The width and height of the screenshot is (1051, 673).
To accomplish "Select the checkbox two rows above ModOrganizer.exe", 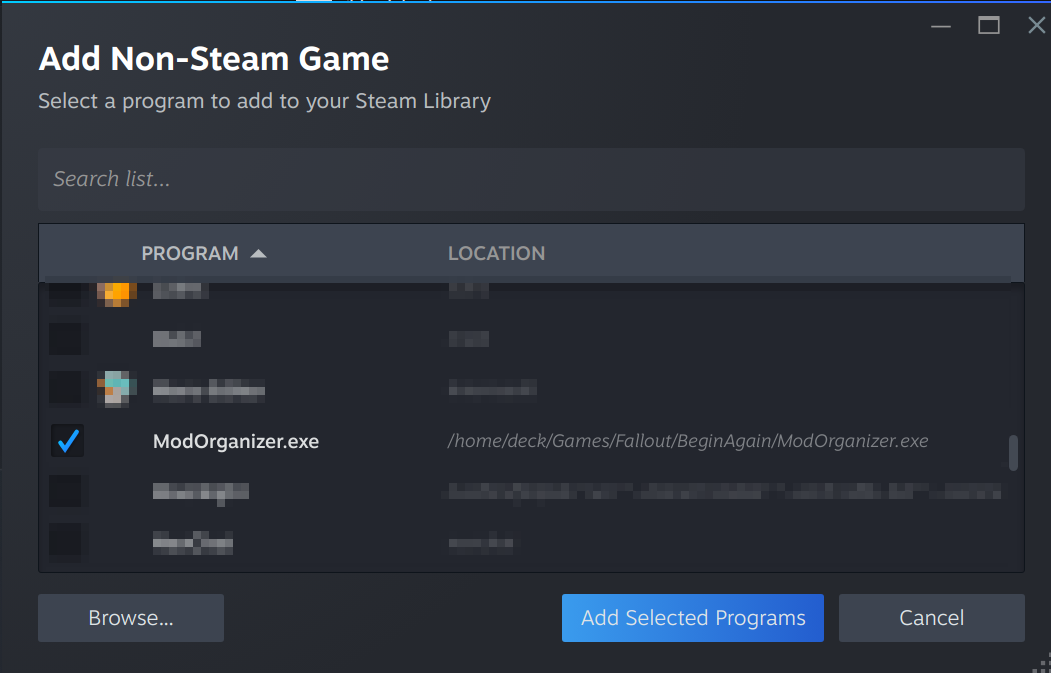I will [x=67, y=337].
